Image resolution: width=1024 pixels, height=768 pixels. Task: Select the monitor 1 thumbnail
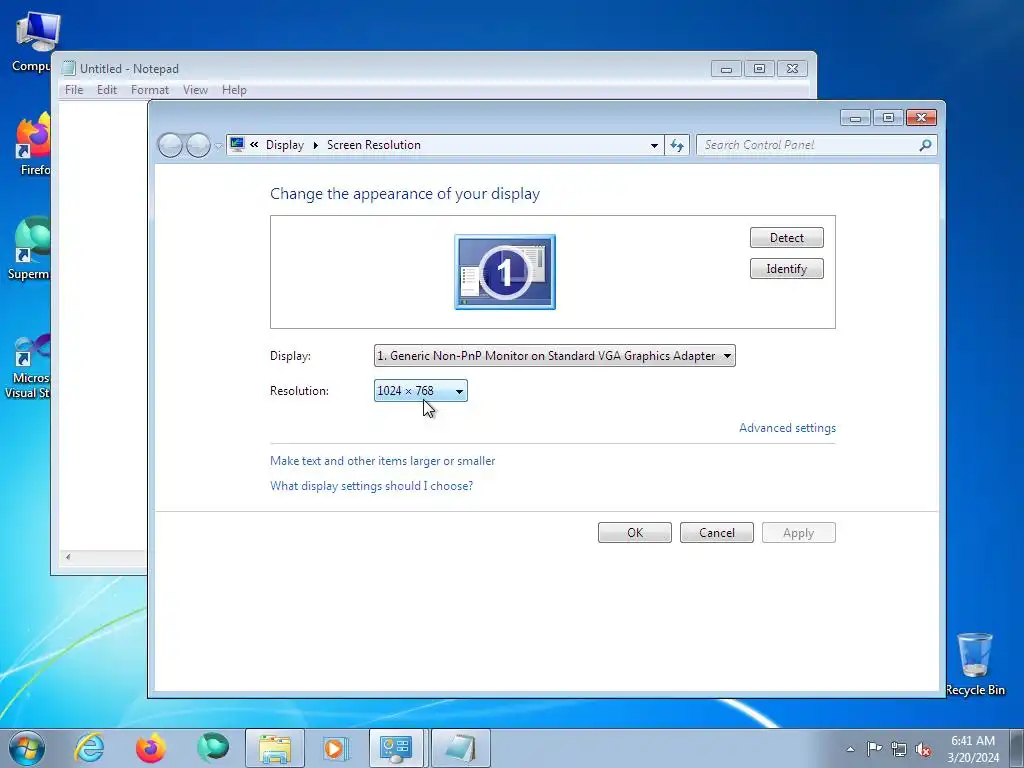click(x=505, y=272)
